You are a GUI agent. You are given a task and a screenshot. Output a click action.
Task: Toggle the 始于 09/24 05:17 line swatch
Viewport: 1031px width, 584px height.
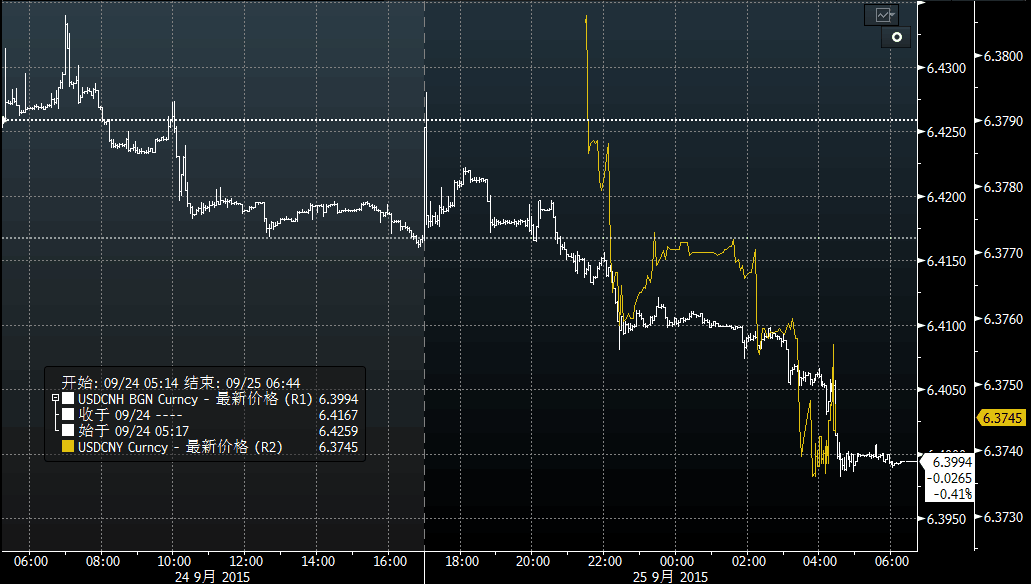tap(67, 431)
